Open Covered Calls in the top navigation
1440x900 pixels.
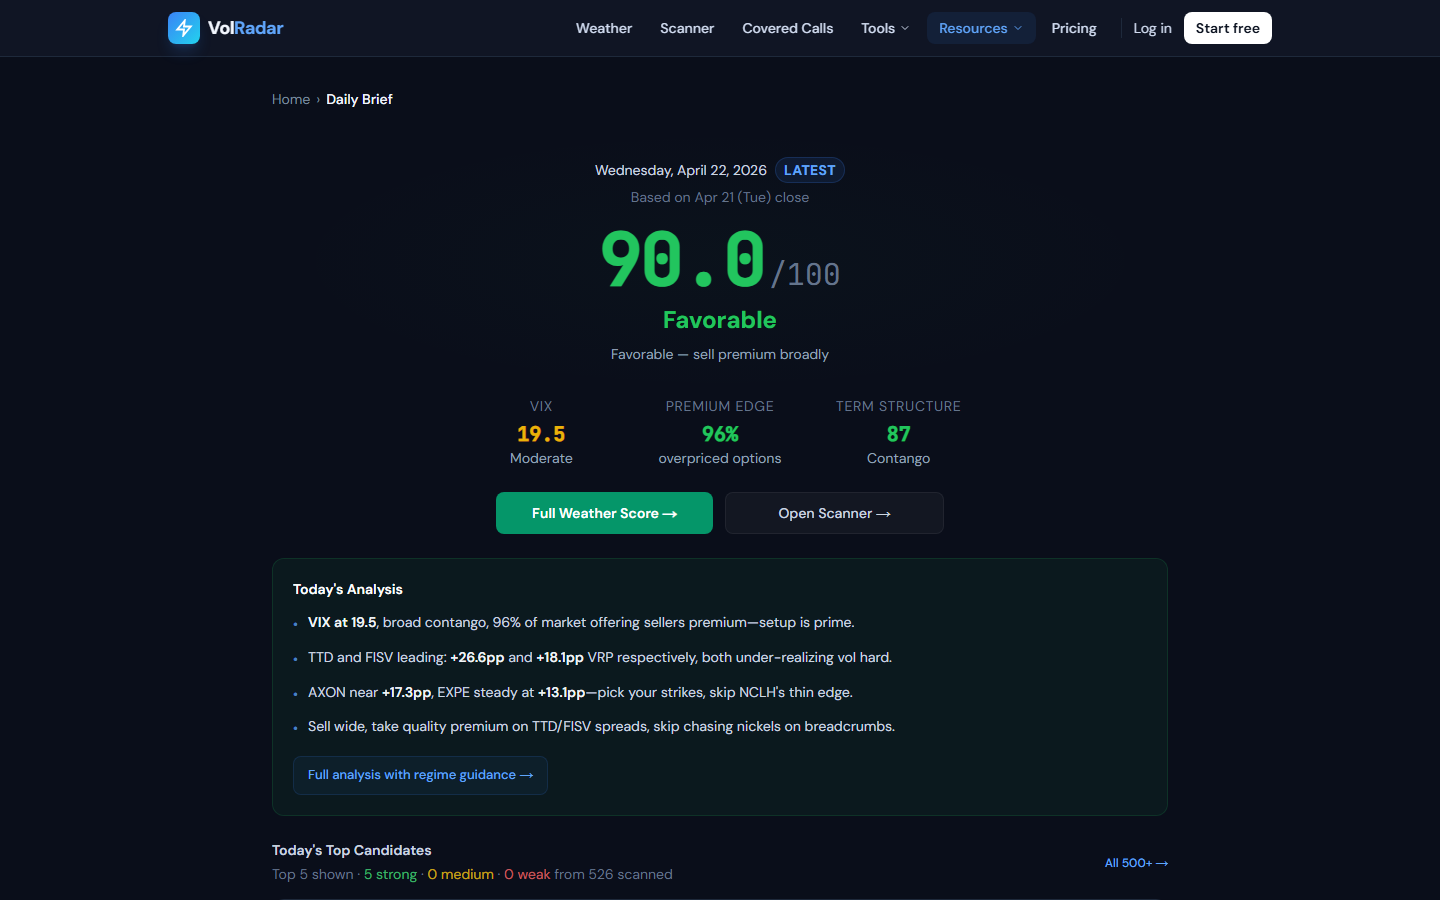(x=787, y=28)
